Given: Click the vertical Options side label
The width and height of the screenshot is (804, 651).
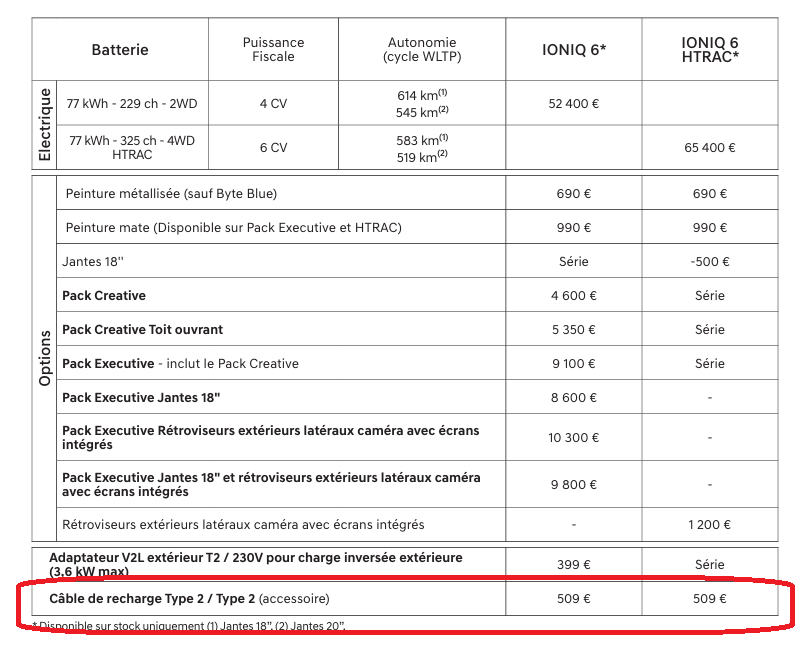Looking at the screenshot, I should [x=45, y=358].
